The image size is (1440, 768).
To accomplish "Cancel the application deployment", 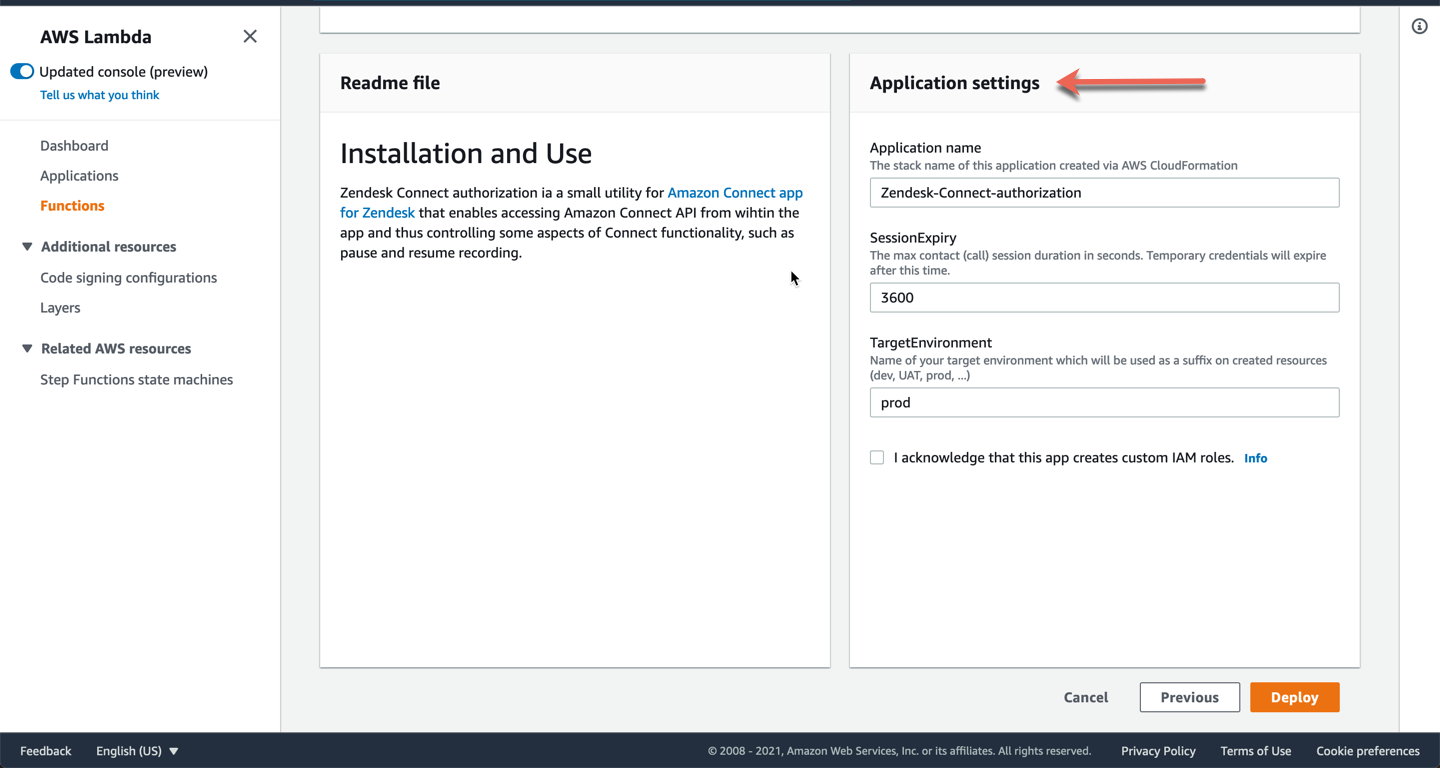I will click(1085, 698).
